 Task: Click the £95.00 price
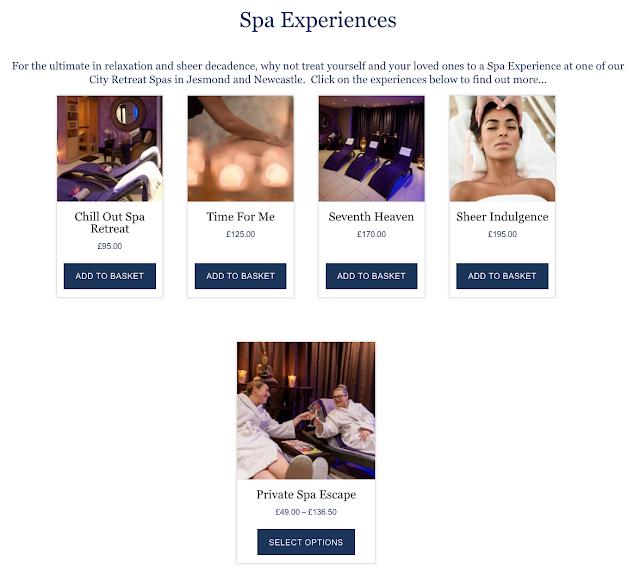coord(110,246)
